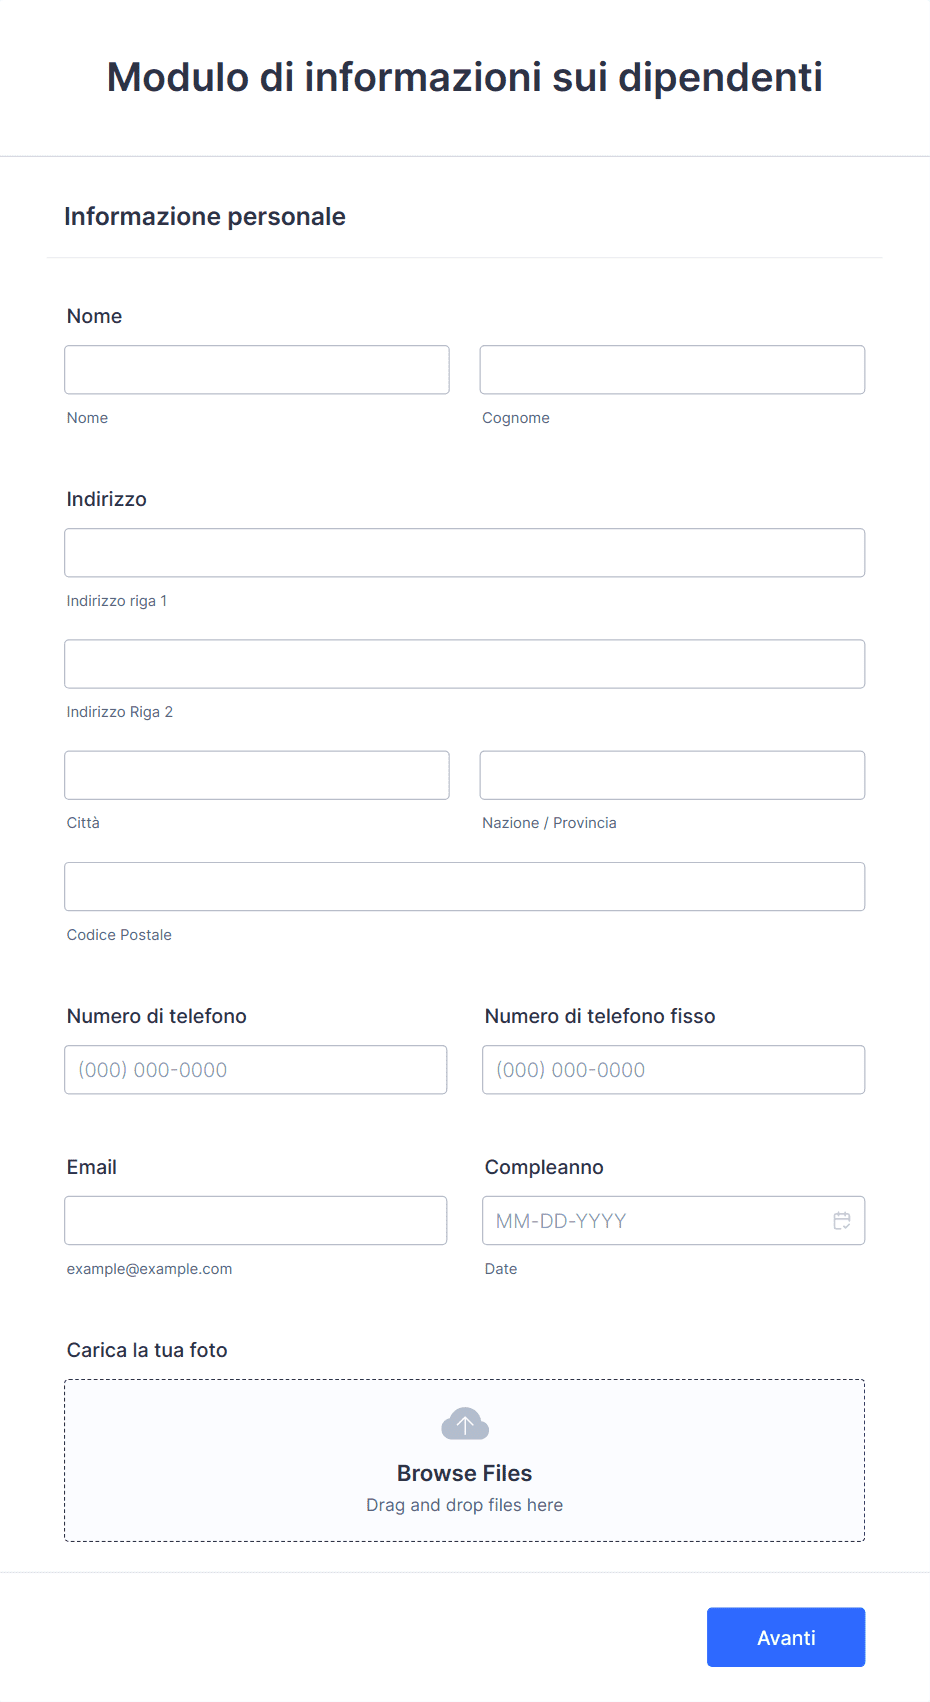The image size is (930, 1702).
Task: Click the 'Drag and drop files here' text
Action: 465,1505
